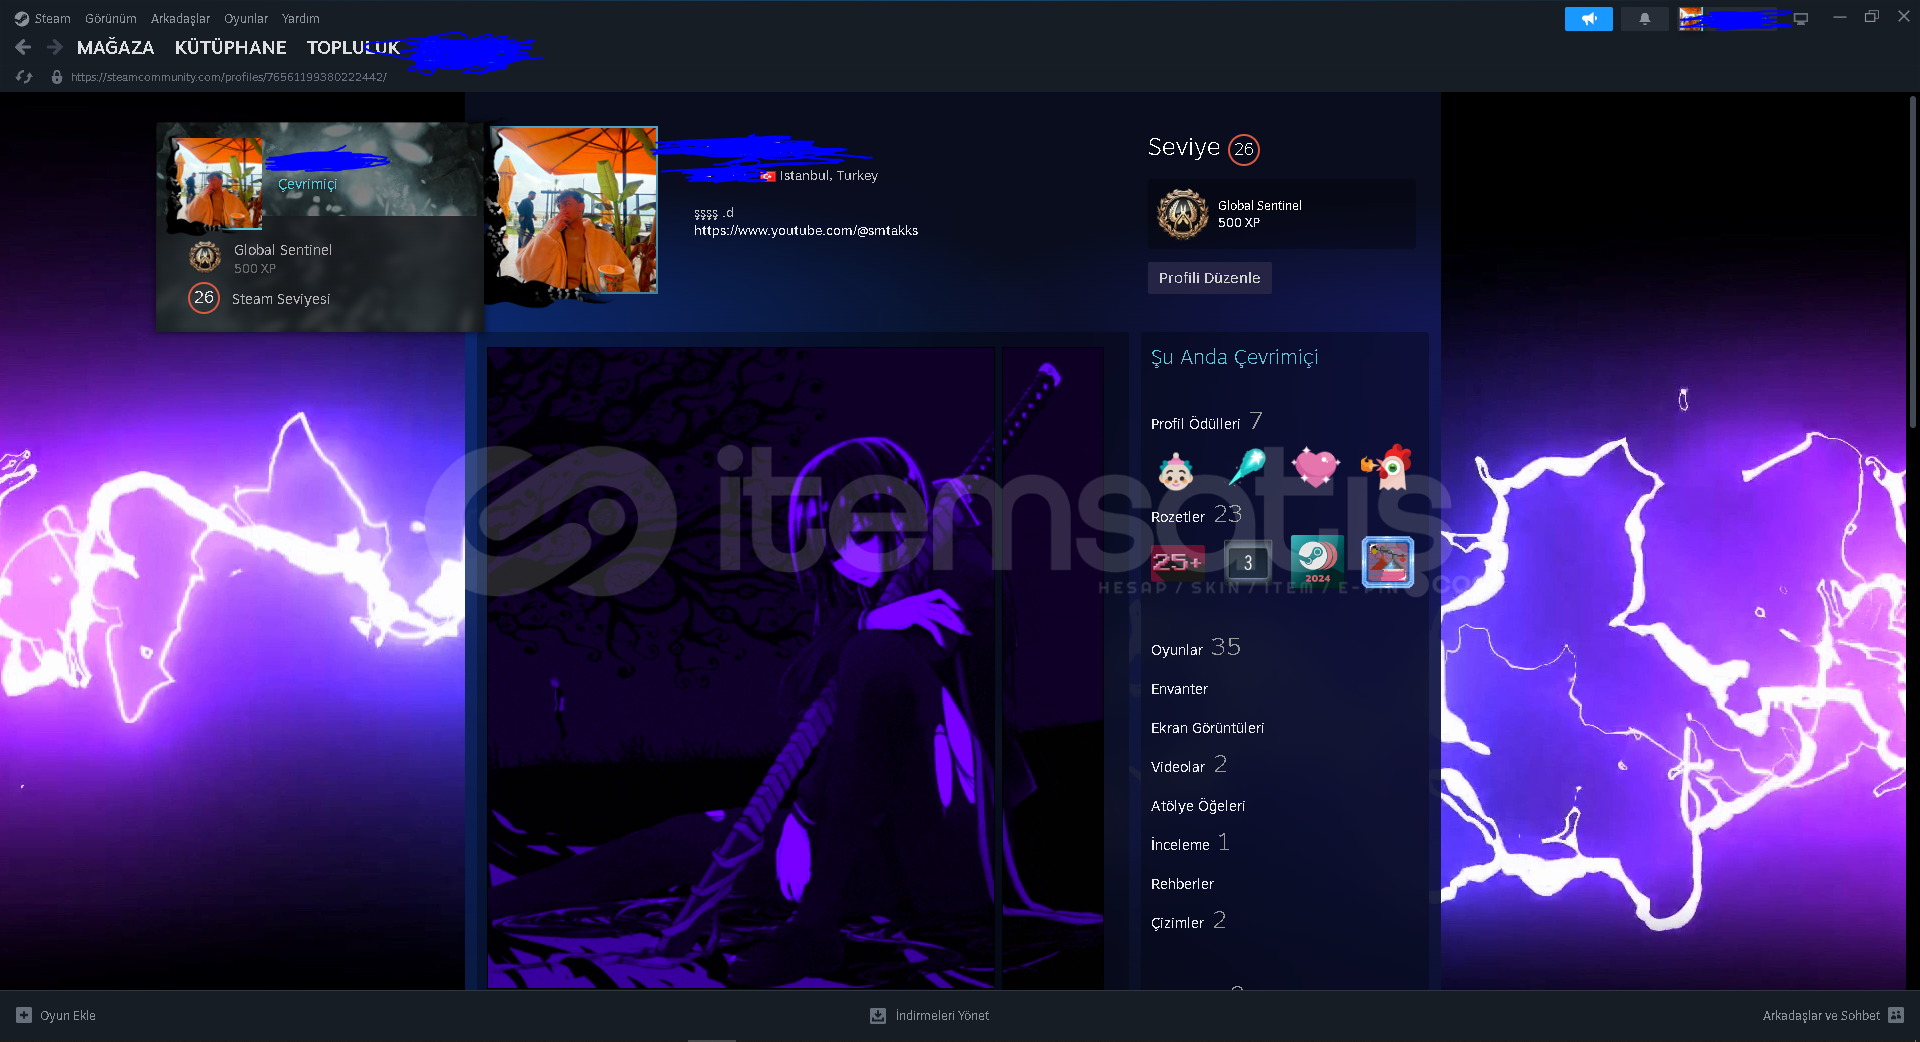
Task: Switch to the KÜTÜPHANE tab
Action: click(230, 47)
